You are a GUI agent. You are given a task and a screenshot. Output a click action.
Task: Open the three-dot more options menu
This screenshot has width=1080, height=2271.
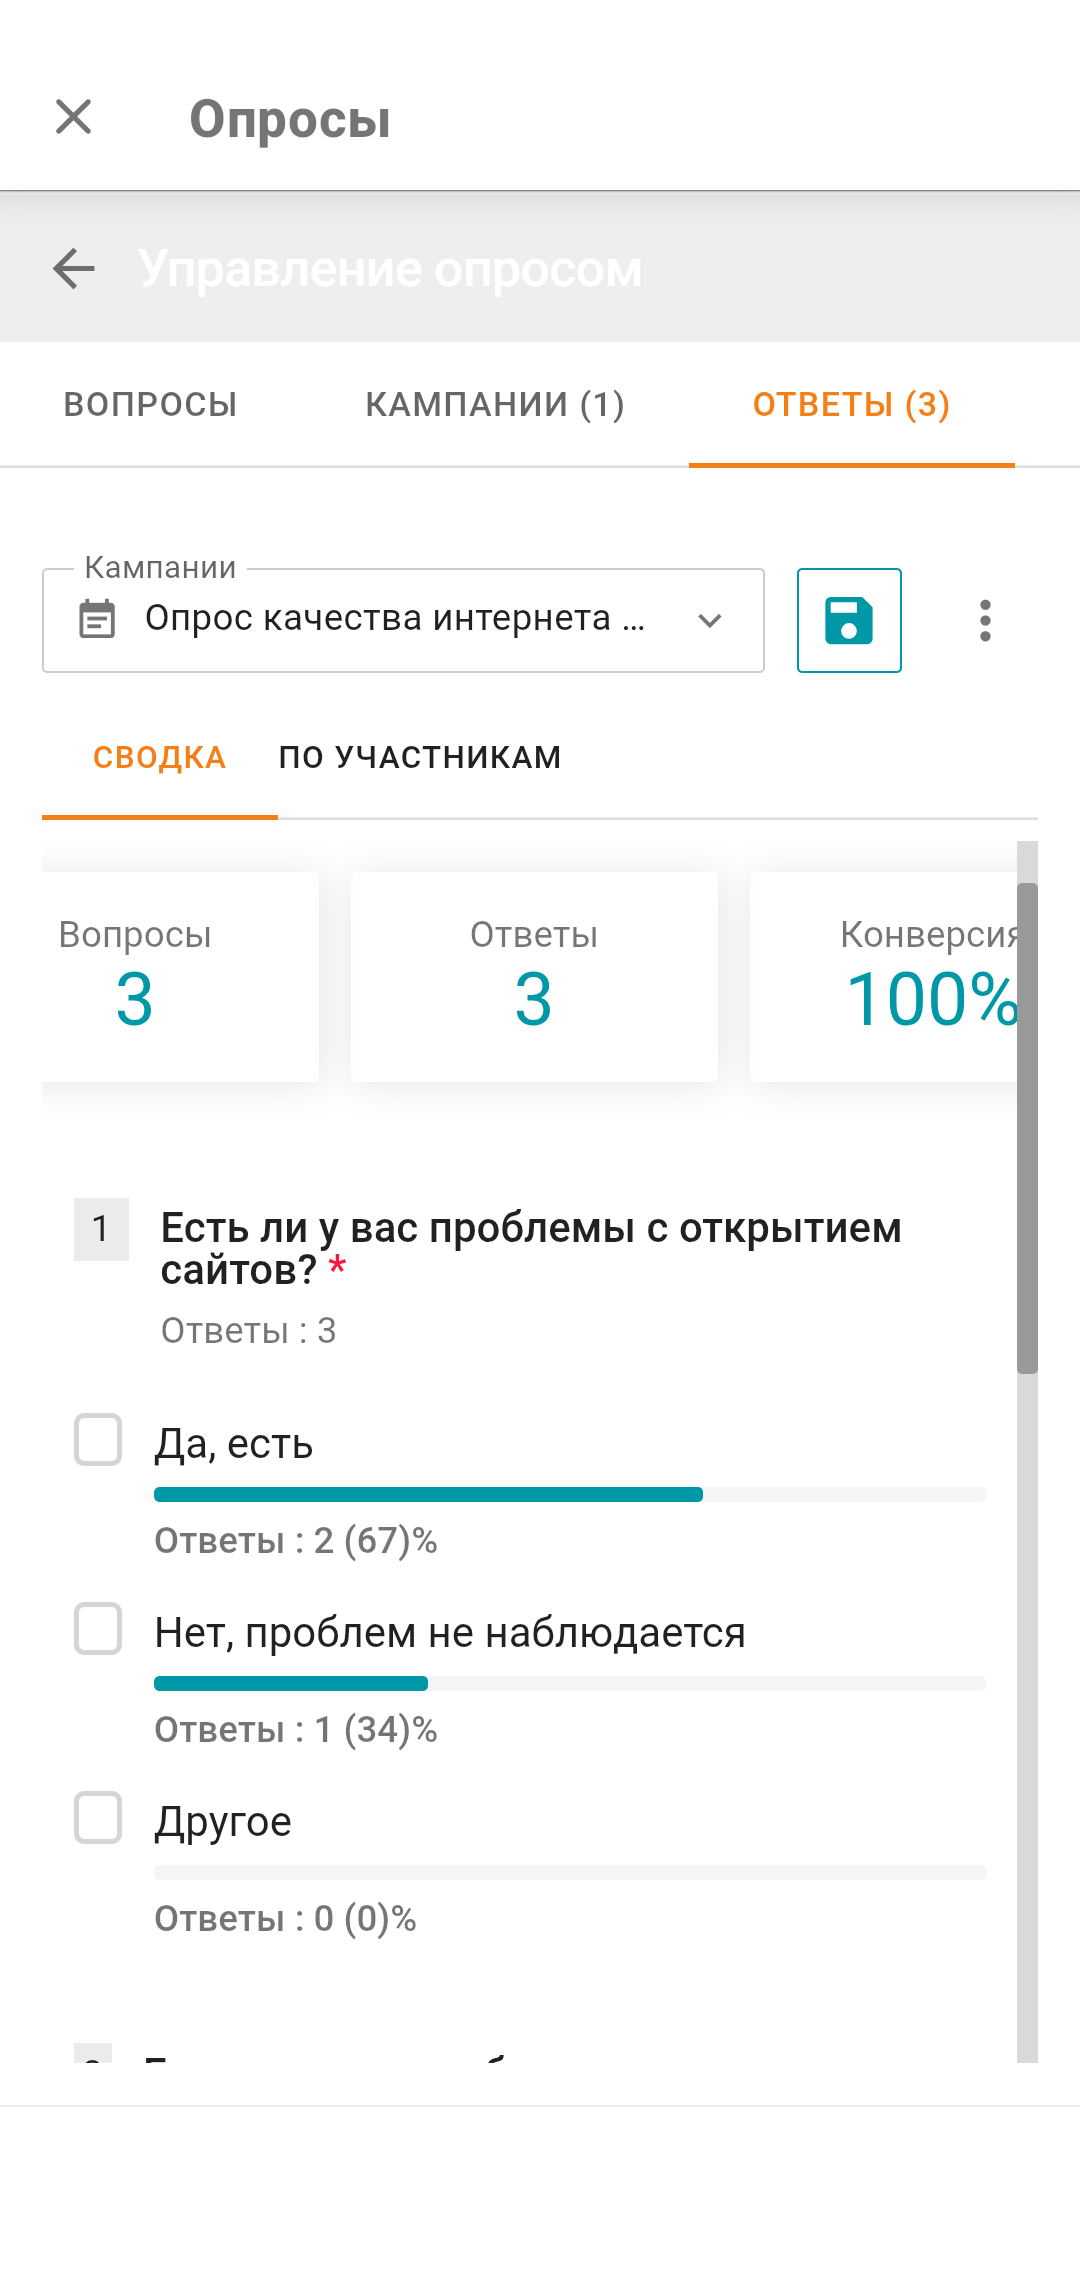coord(985,620)
